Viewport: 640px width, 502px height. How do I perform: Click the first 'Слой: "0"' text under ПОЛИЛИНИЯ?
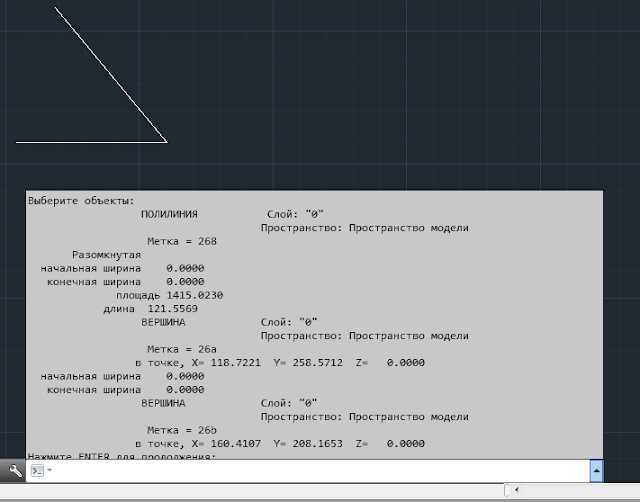pos(295,214)
